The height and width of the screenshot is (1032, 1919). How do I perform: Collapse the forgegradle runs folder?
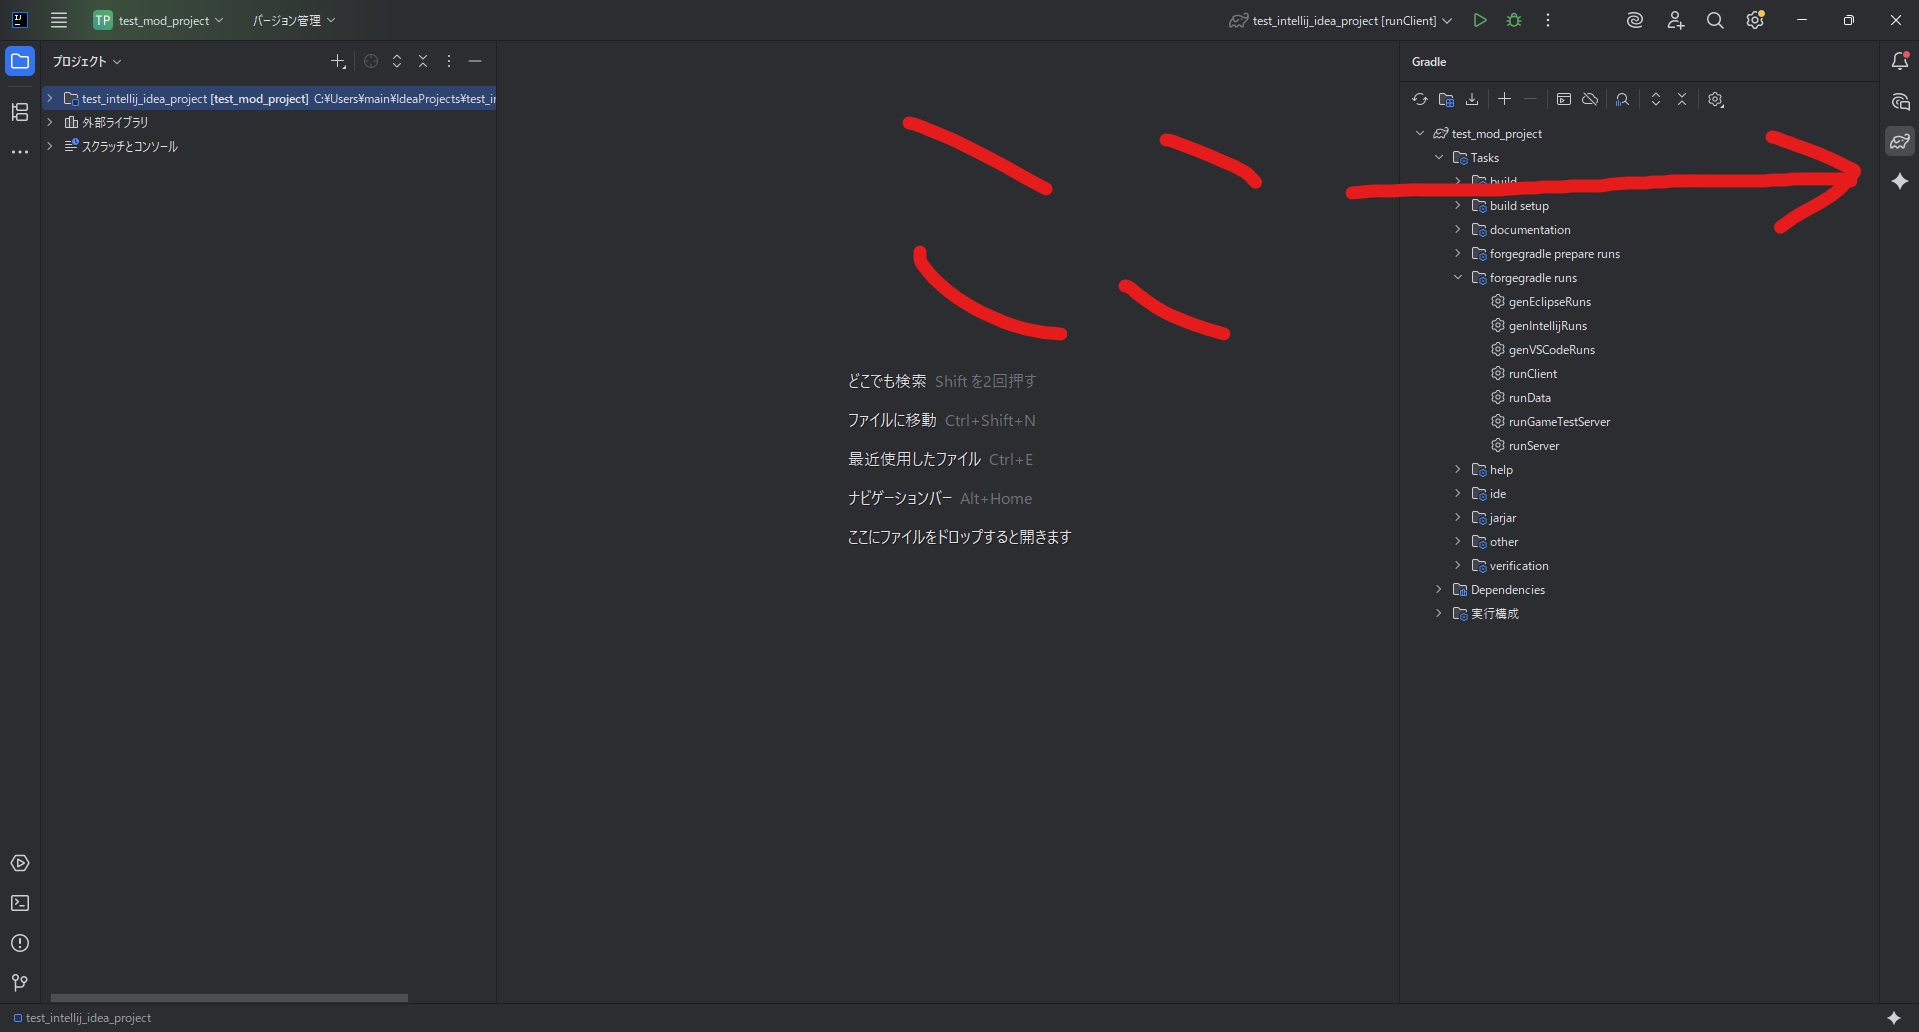pyautogui.click(x=1458, y=278)
